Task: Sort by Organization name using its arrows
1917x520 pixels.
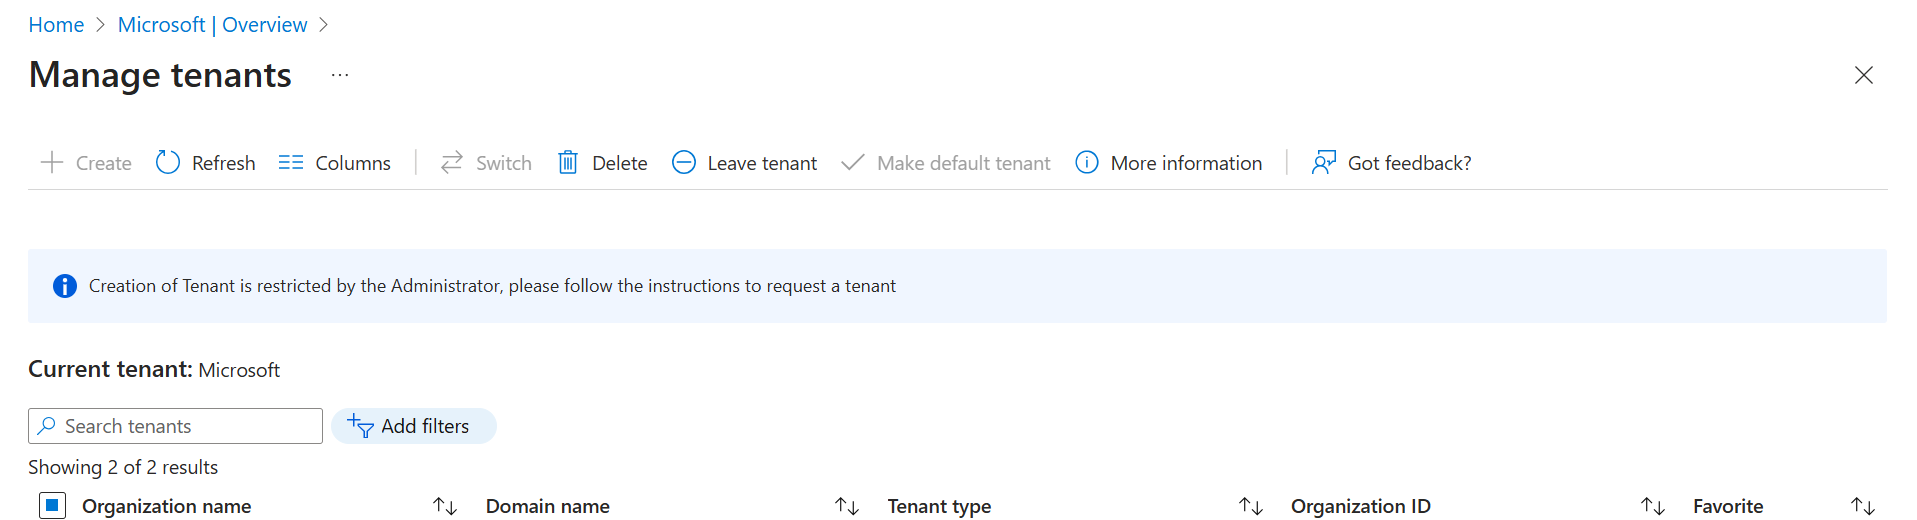Action: click(x=445, y=506)
